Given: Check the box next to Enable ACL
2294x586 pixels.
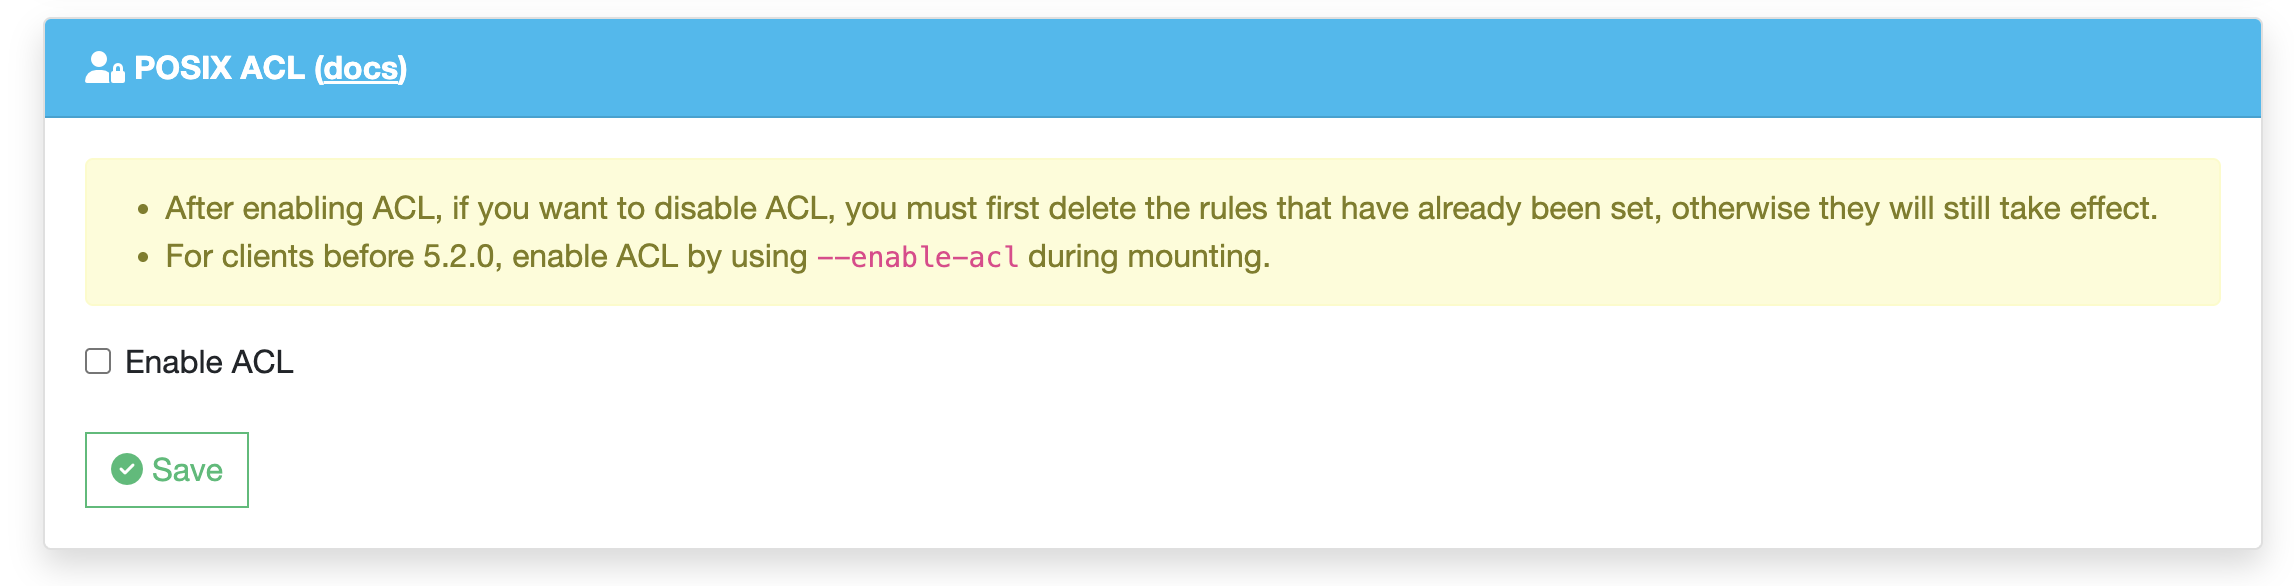Looking at the screenshot, I should pos(99,361).
